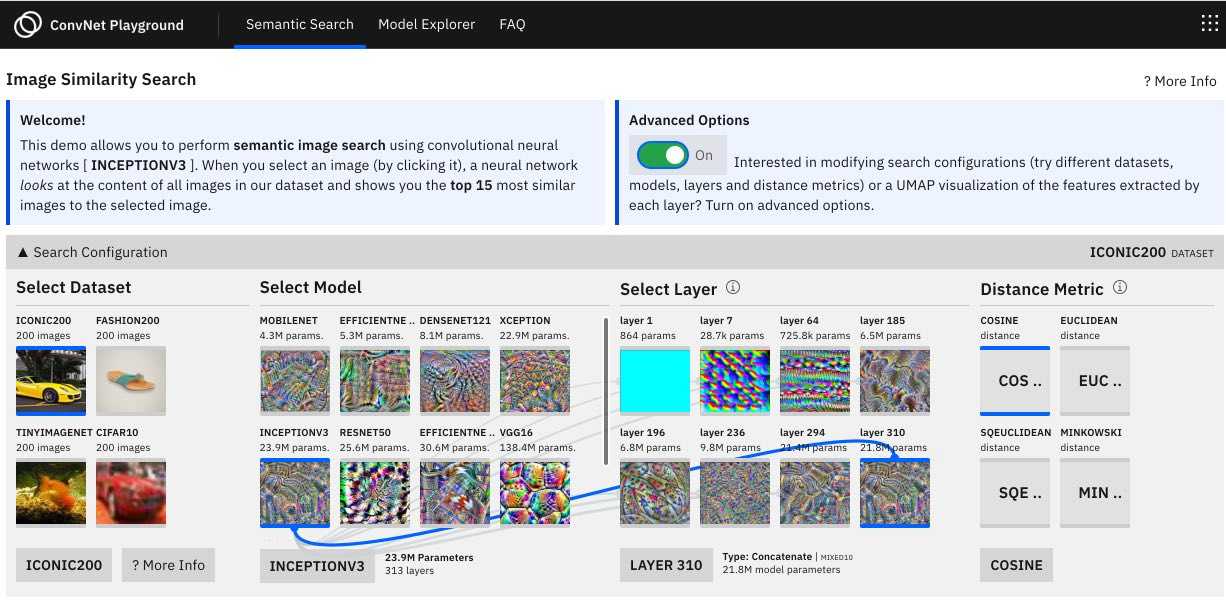Select the Minkowski distance metric option

[1094, 493]
